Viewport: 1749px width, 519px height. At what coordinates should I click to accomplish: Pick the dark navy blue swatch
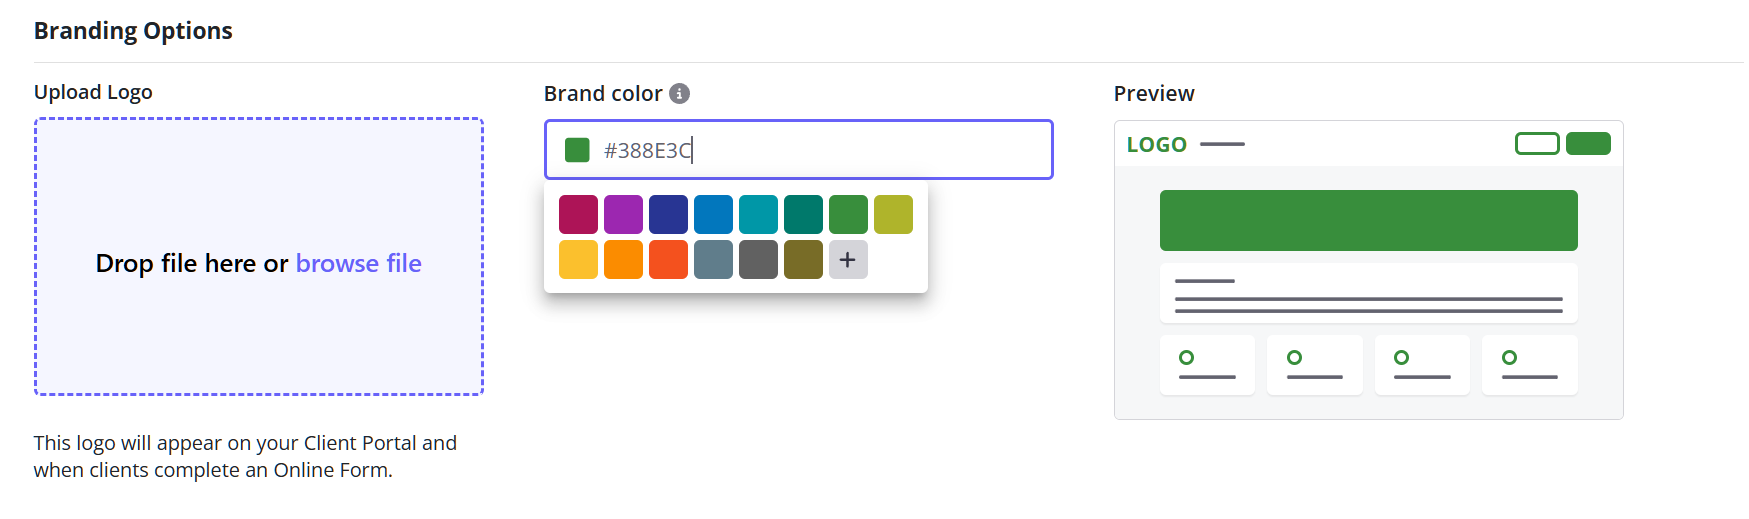668,215
